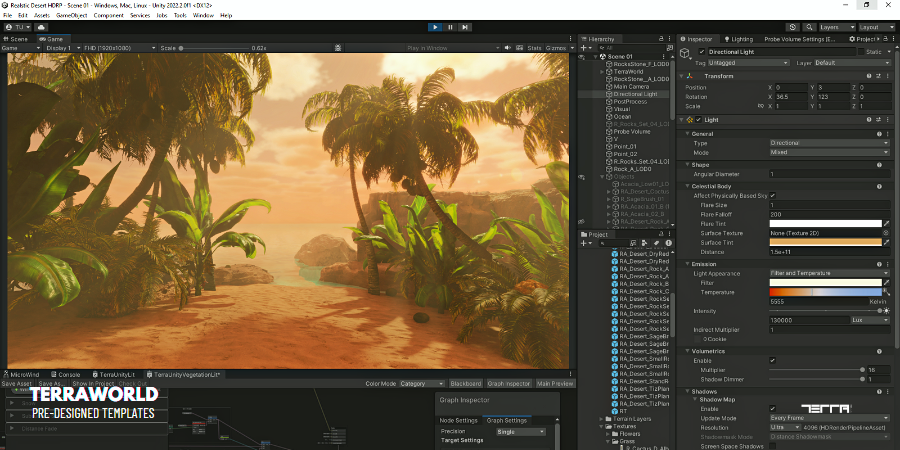The height and width of the screenshot is (450, 900).
Task: Select PostProcess object in Hierarchy
Action: [x=630, y=102]
